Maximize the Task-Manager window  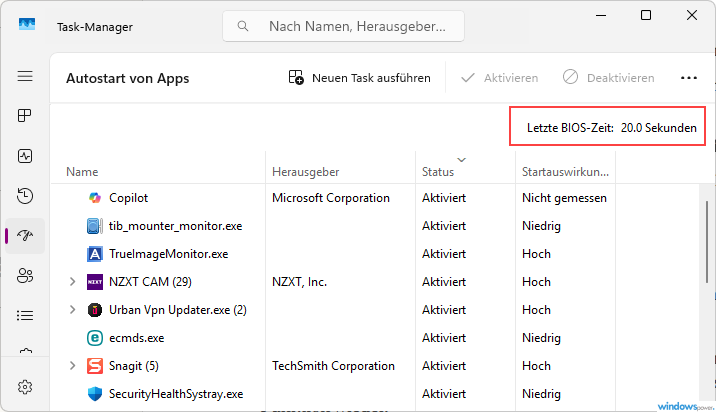pyautogui.click(x=646, y=15)
